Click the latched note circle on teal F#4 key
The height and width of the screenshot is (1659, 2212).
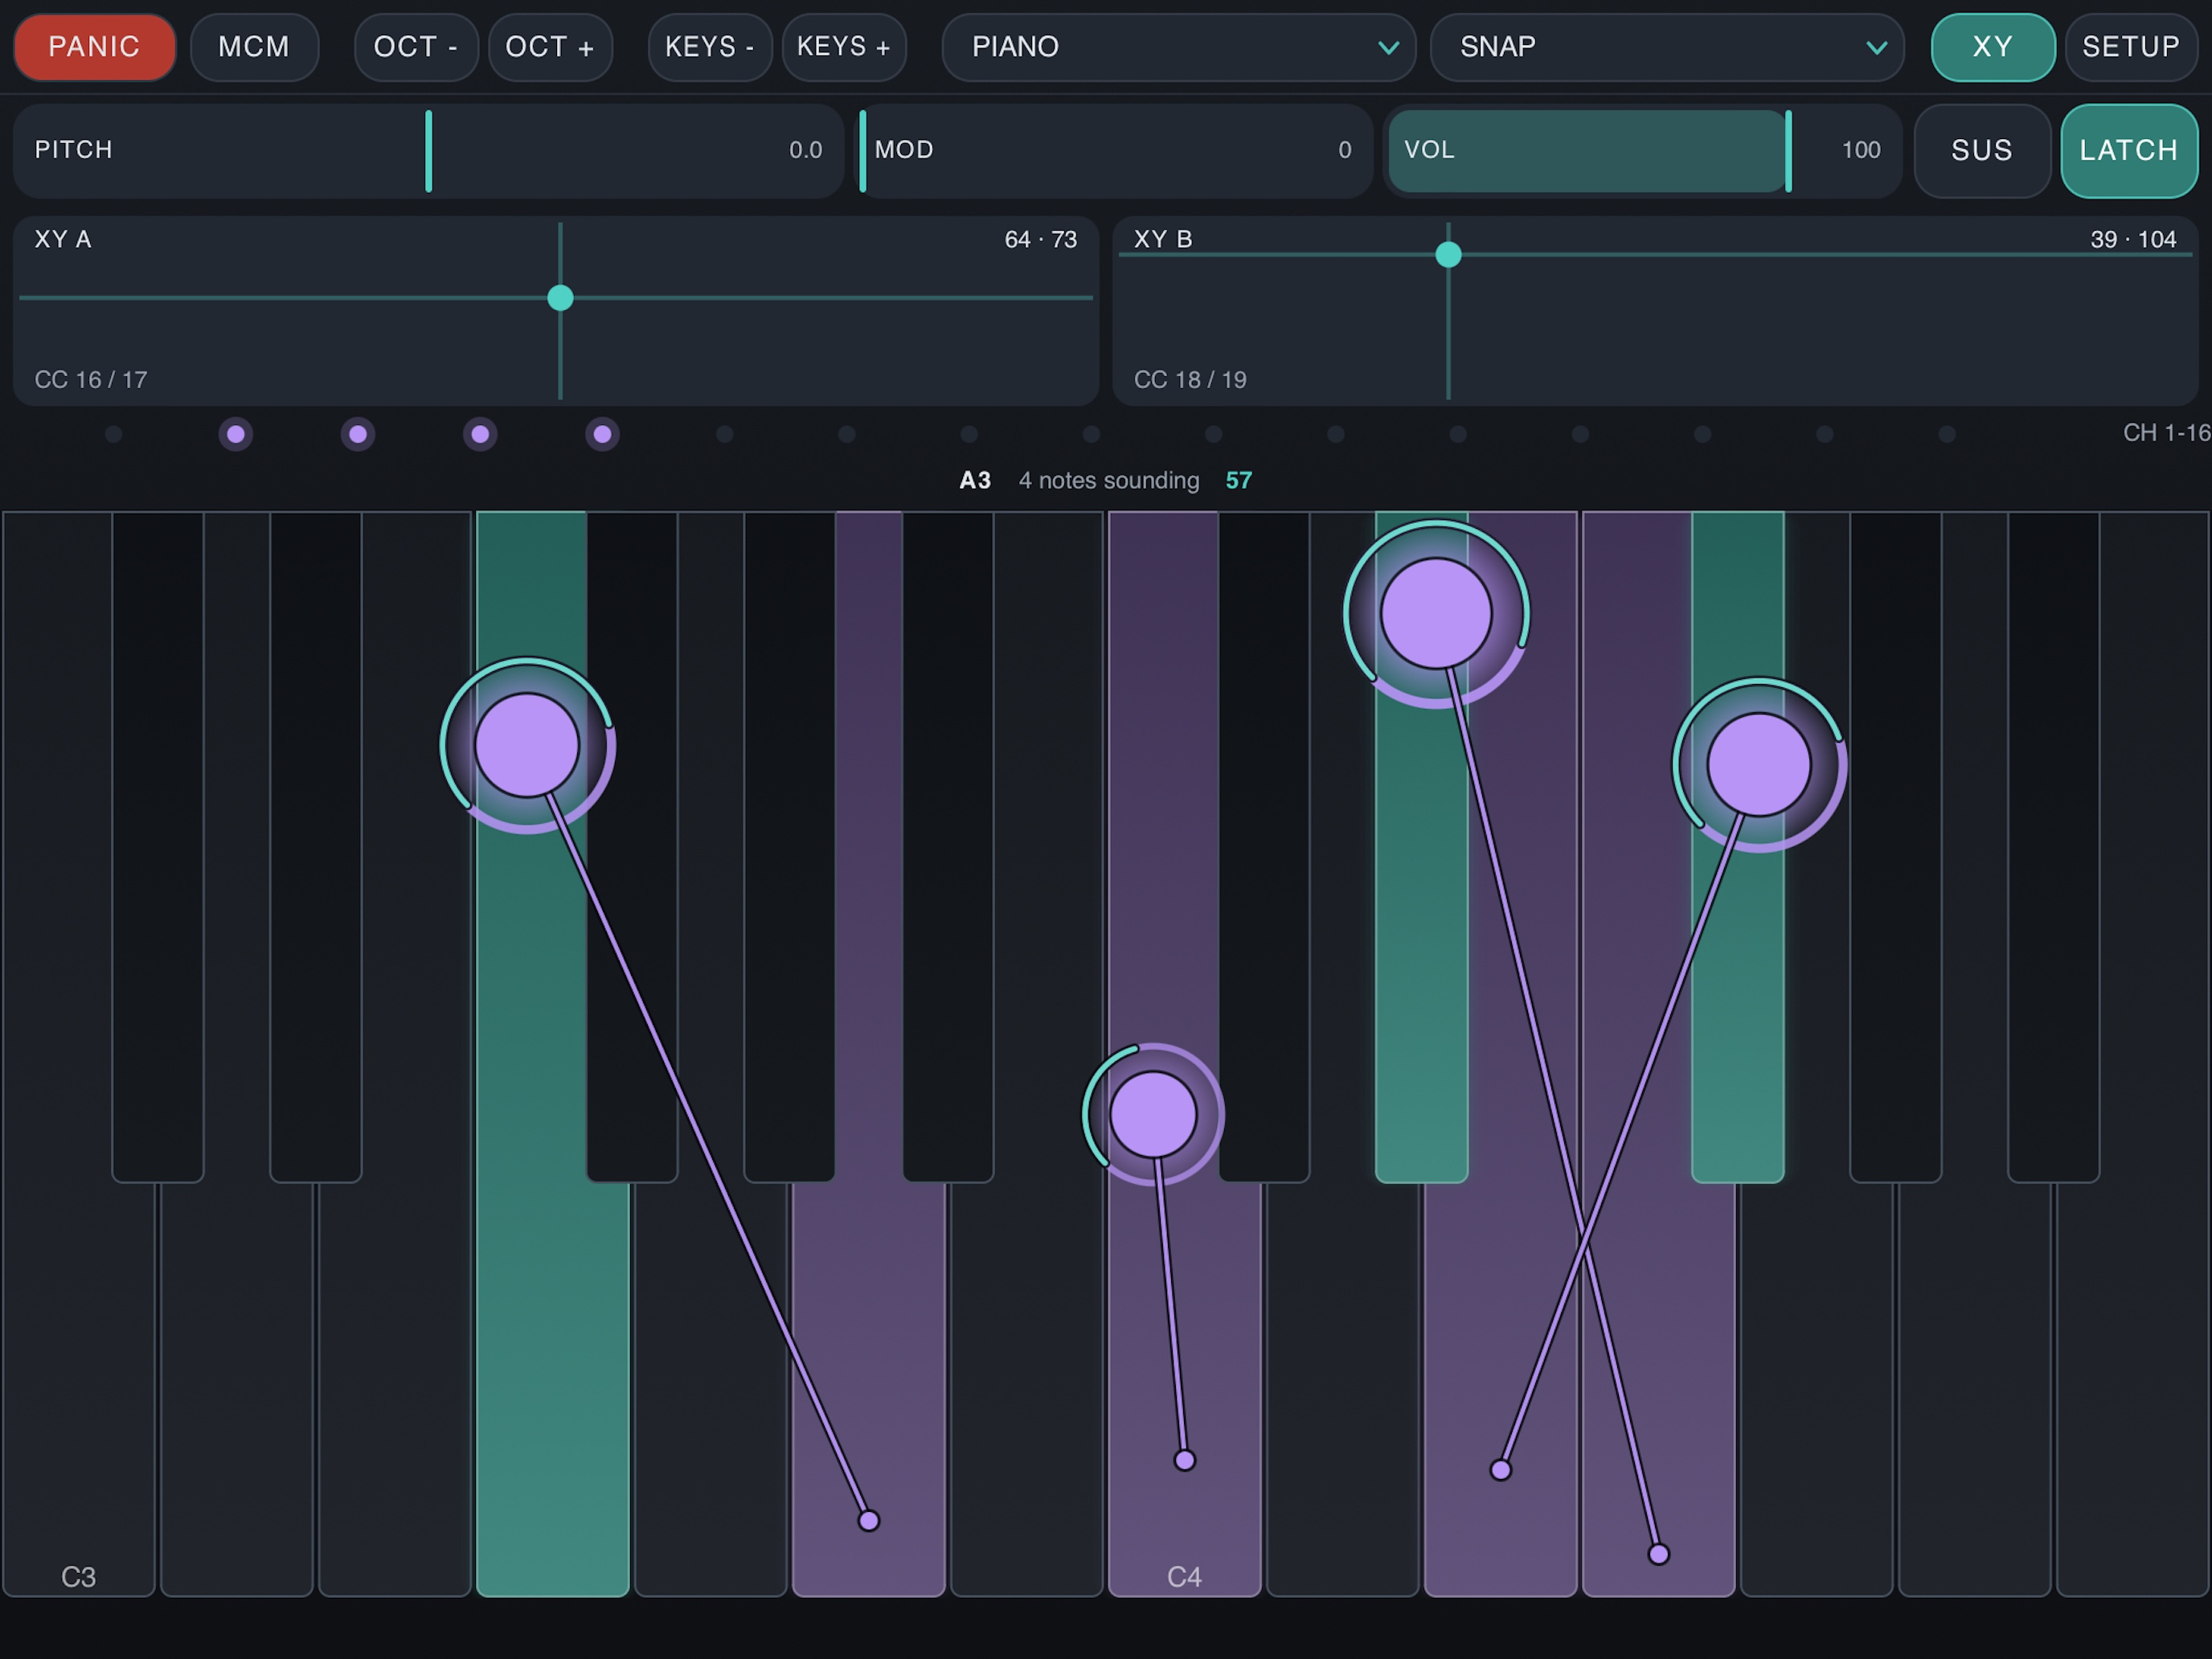(x=1759, y=765)
